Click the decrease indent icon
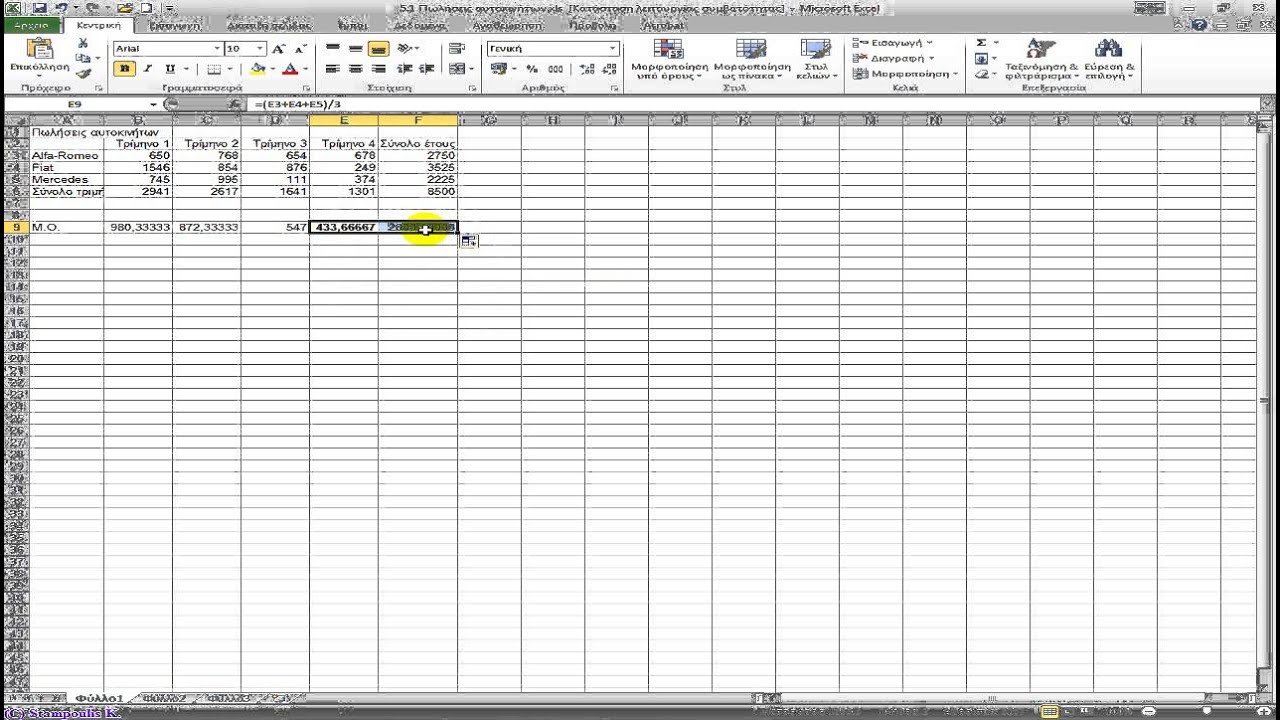 pyautogui.click(x=404, y=69)
